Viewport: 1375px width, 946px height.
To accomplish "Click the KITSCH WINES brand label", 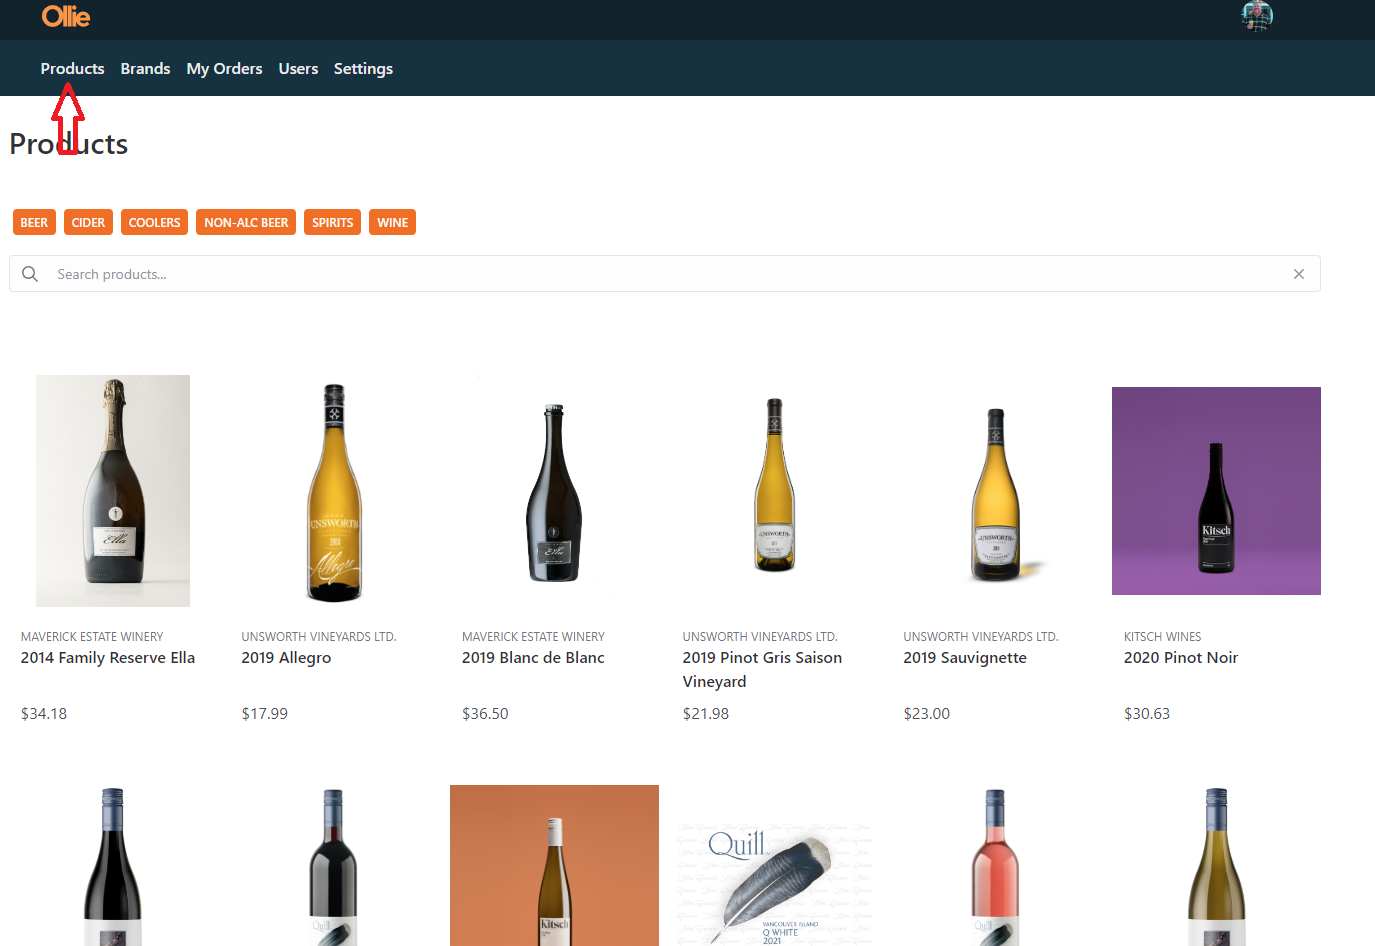I will [1162, 637].
